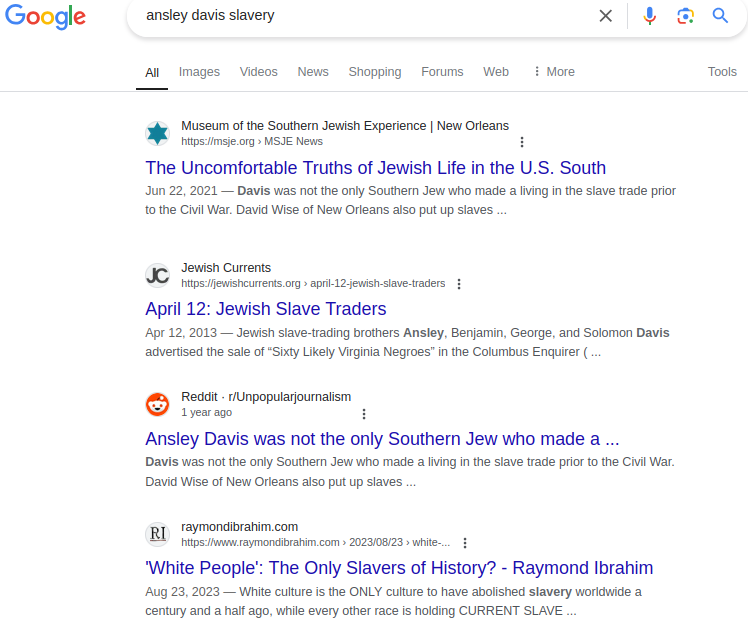
Task: Click the jewishcurrents.org URL breadcrumb
Action: tap(313, 283)
